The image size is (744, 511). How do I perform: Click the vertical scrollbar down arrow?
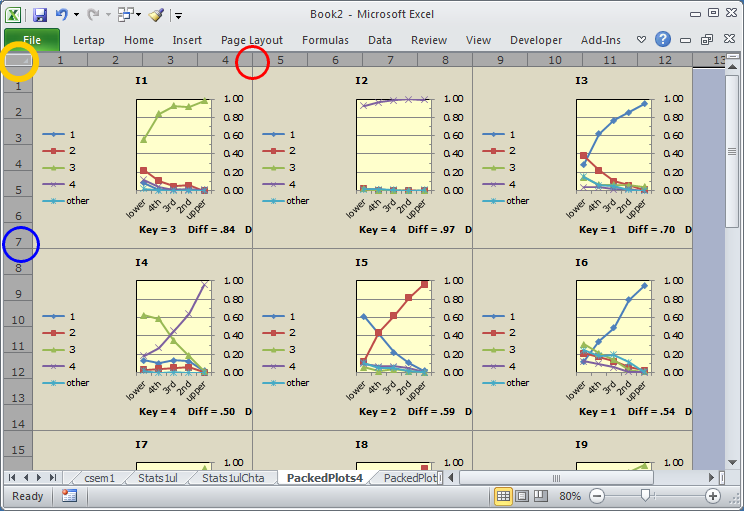[732, 462]
